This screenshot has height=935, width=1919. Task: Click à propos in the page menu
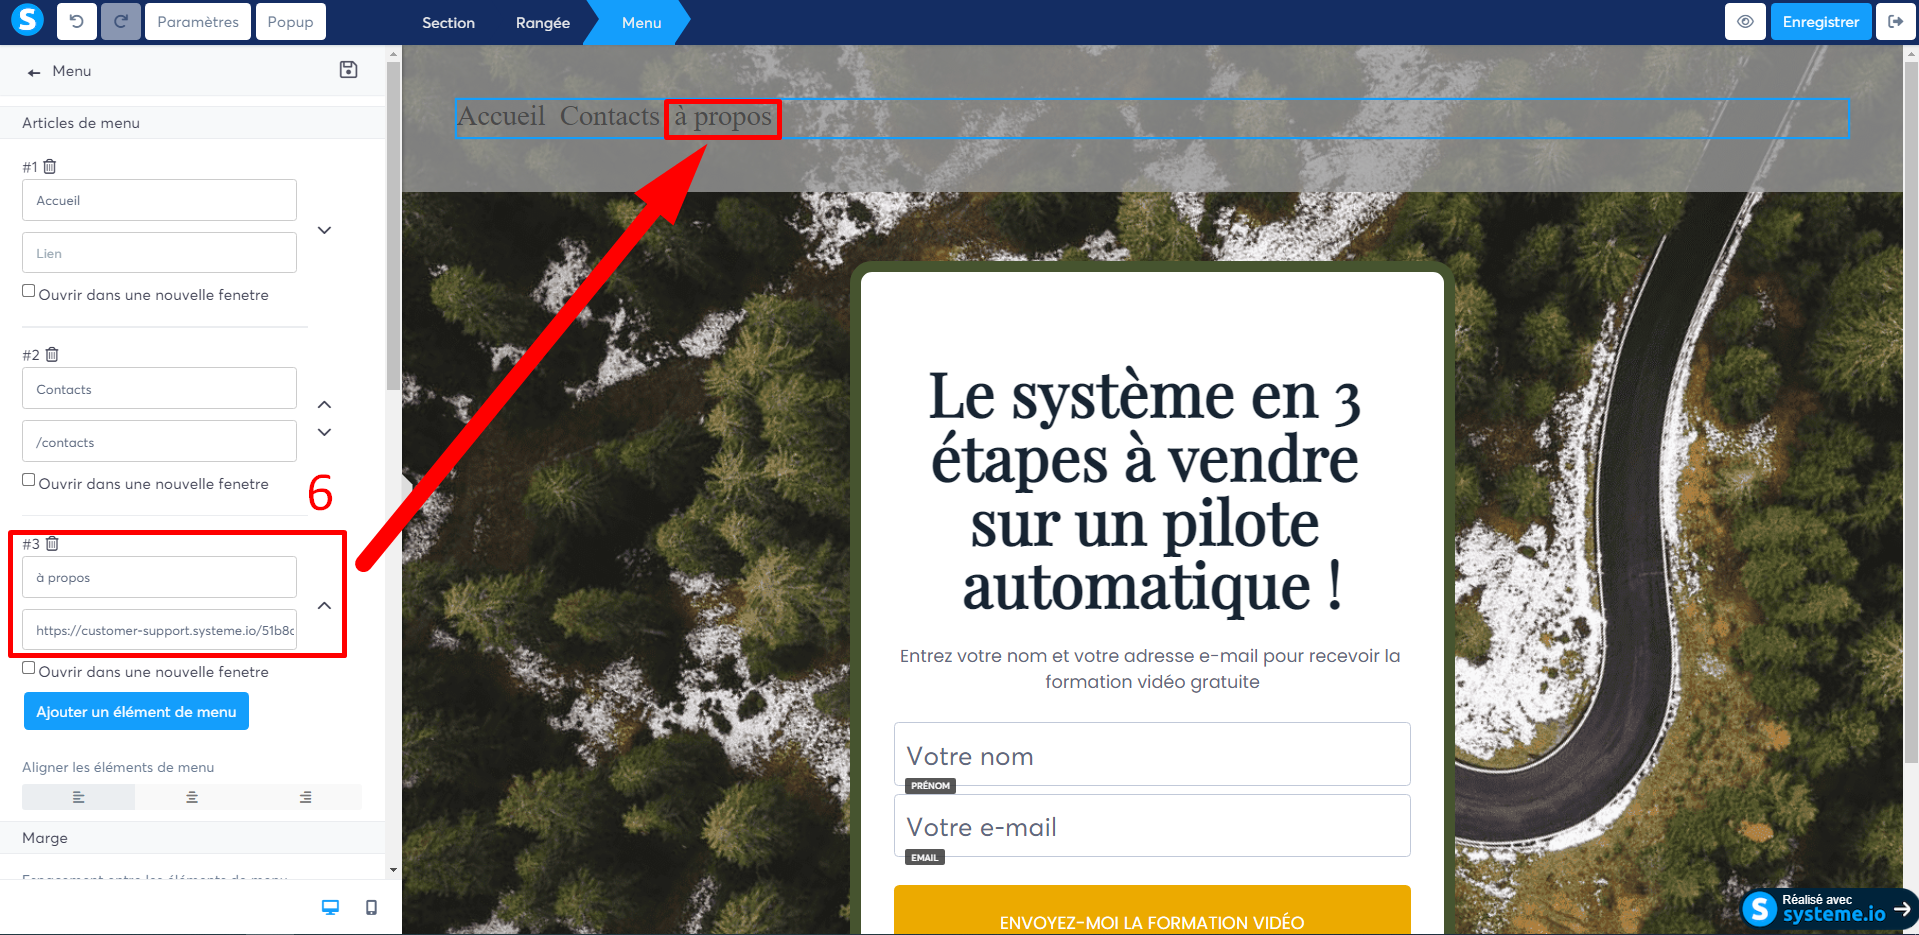point(723,117)
